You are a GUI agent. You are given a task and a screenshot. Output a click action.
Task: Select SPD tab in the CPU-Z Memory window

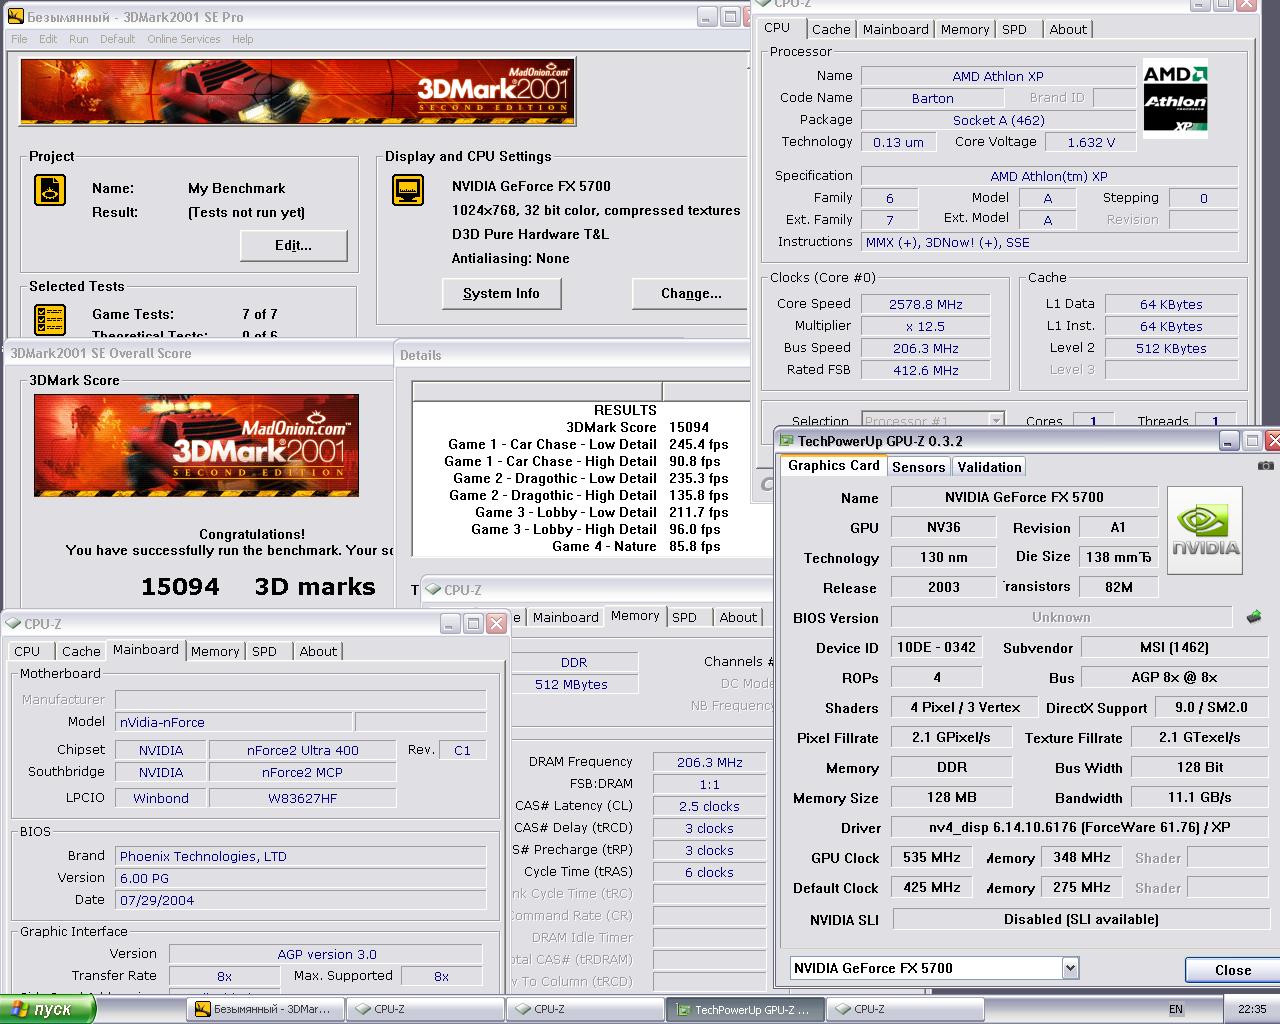pyautogui.click(x=684, y=617)
